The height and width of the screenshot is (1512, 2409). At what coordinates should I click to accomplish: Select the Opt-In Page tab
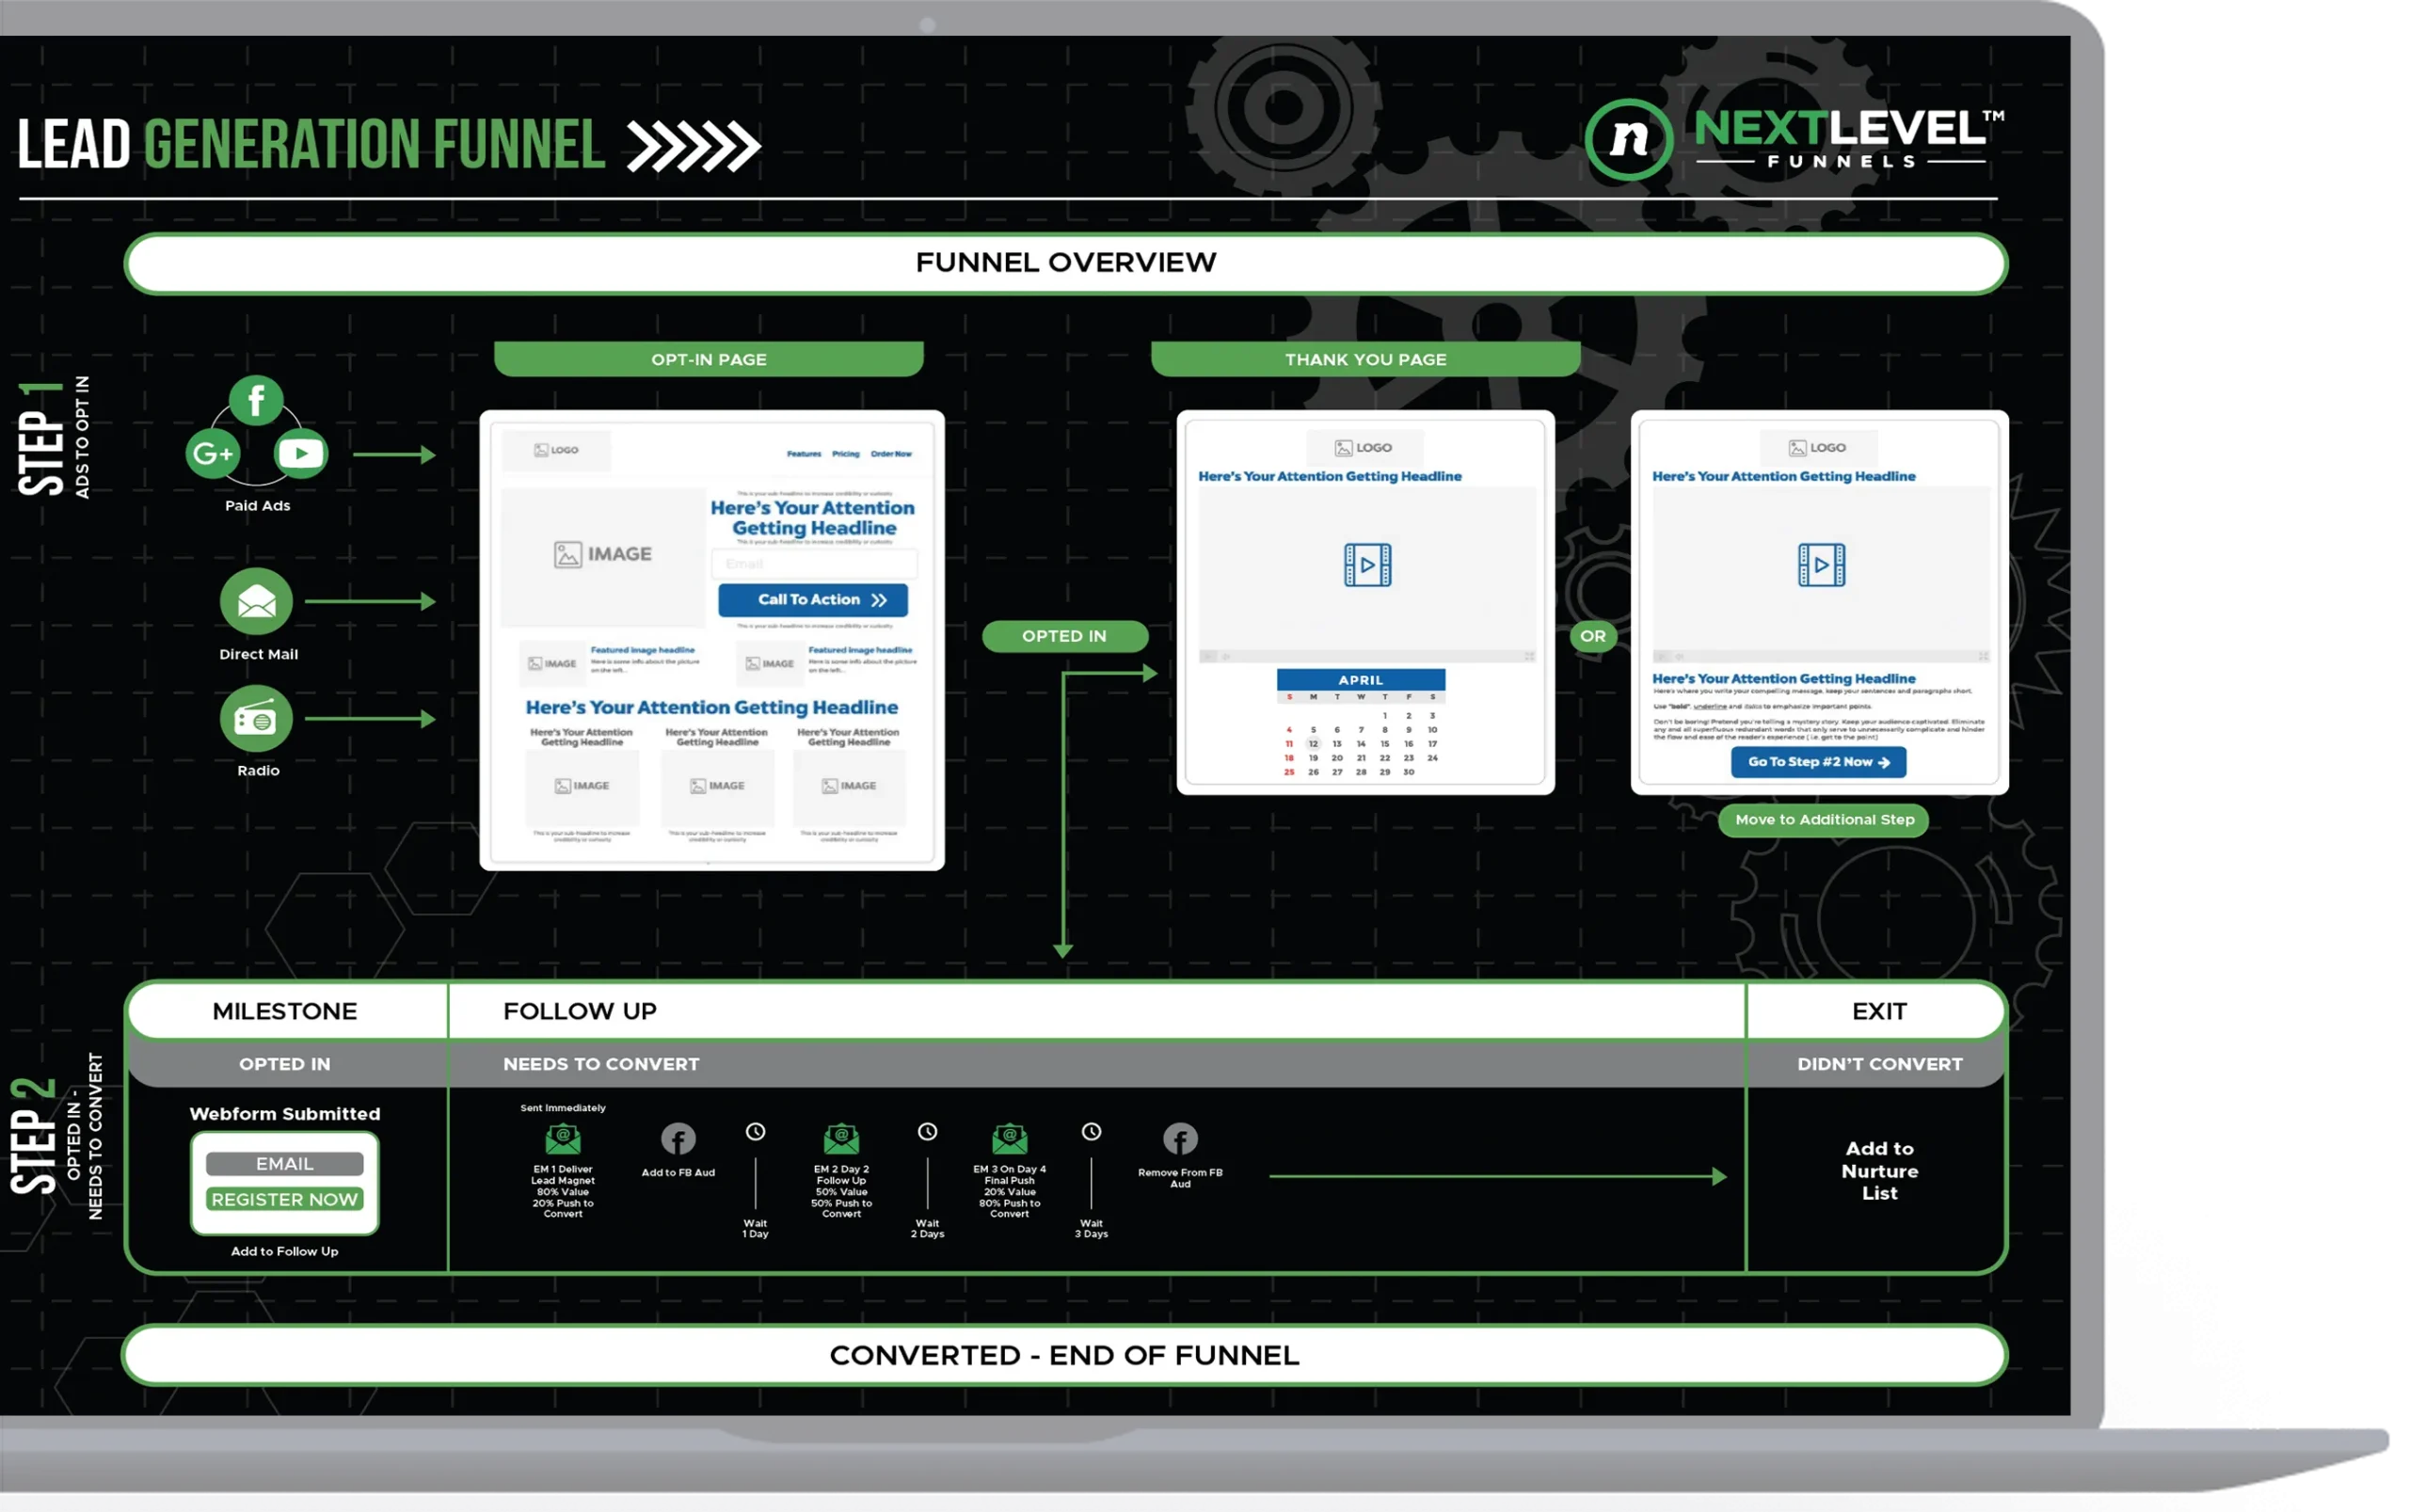pos(708,358)
